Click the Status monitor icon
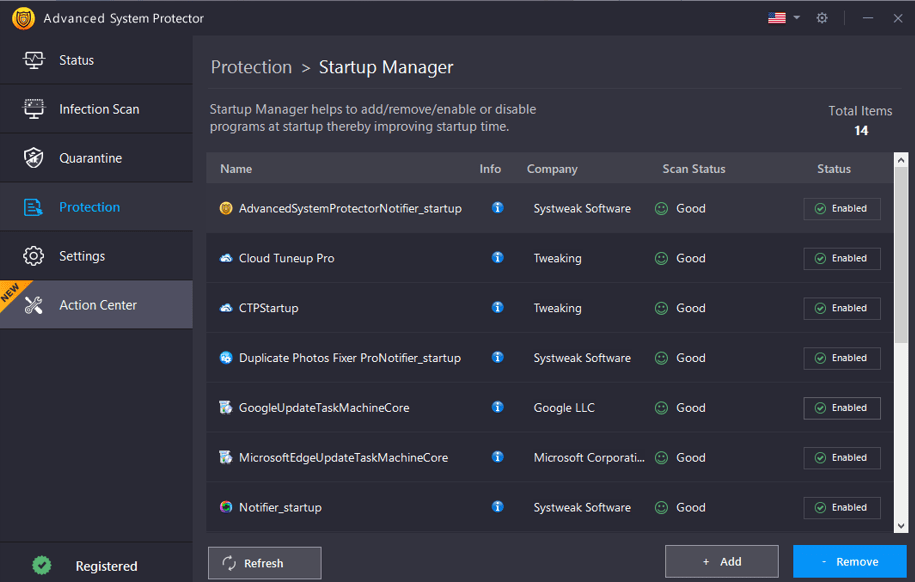This screenshot has width=915, height=582. [33, 60]
